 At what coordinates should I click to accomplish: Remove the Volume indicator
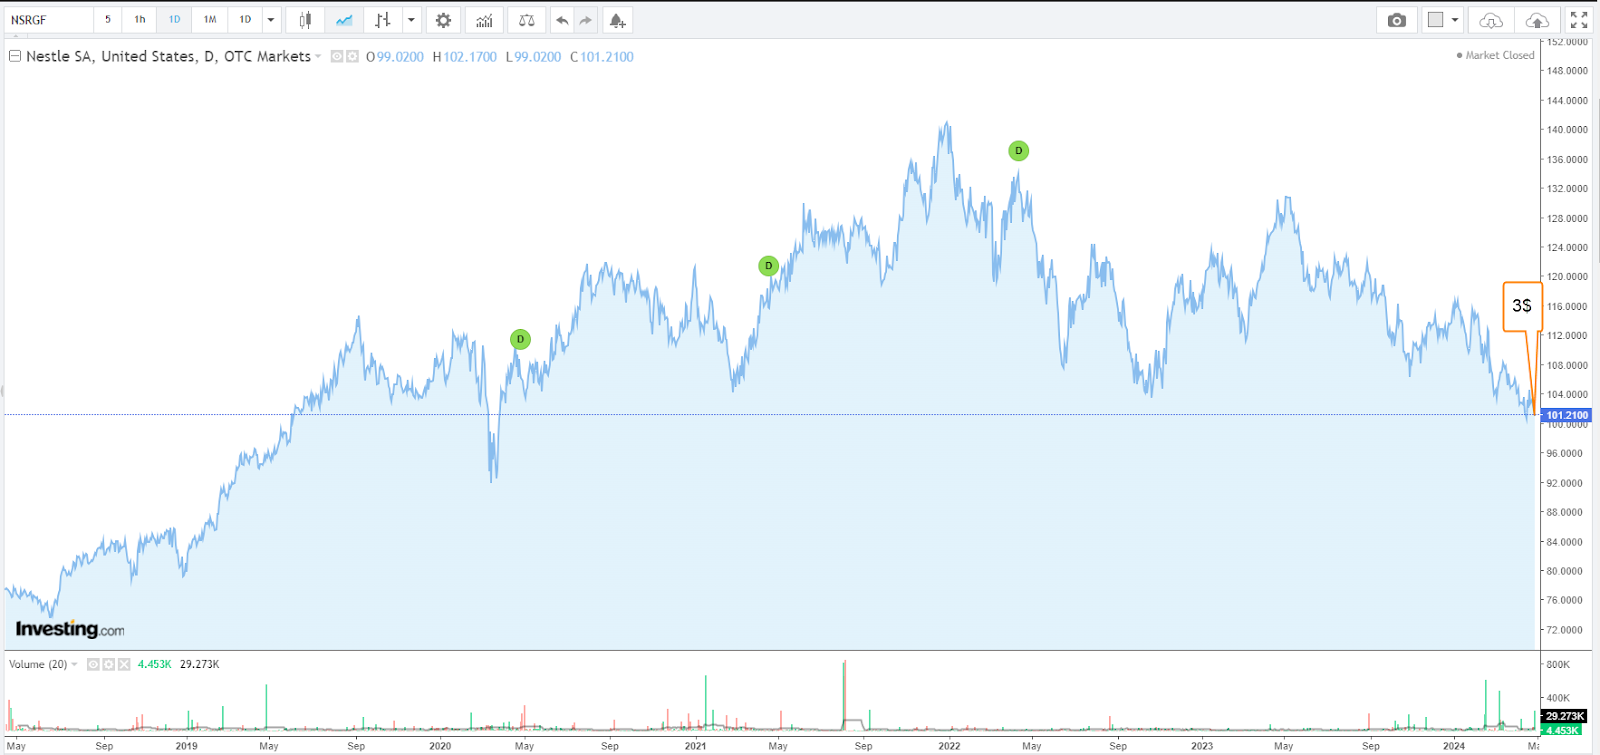pyautogui.click(x=124, y=664)
